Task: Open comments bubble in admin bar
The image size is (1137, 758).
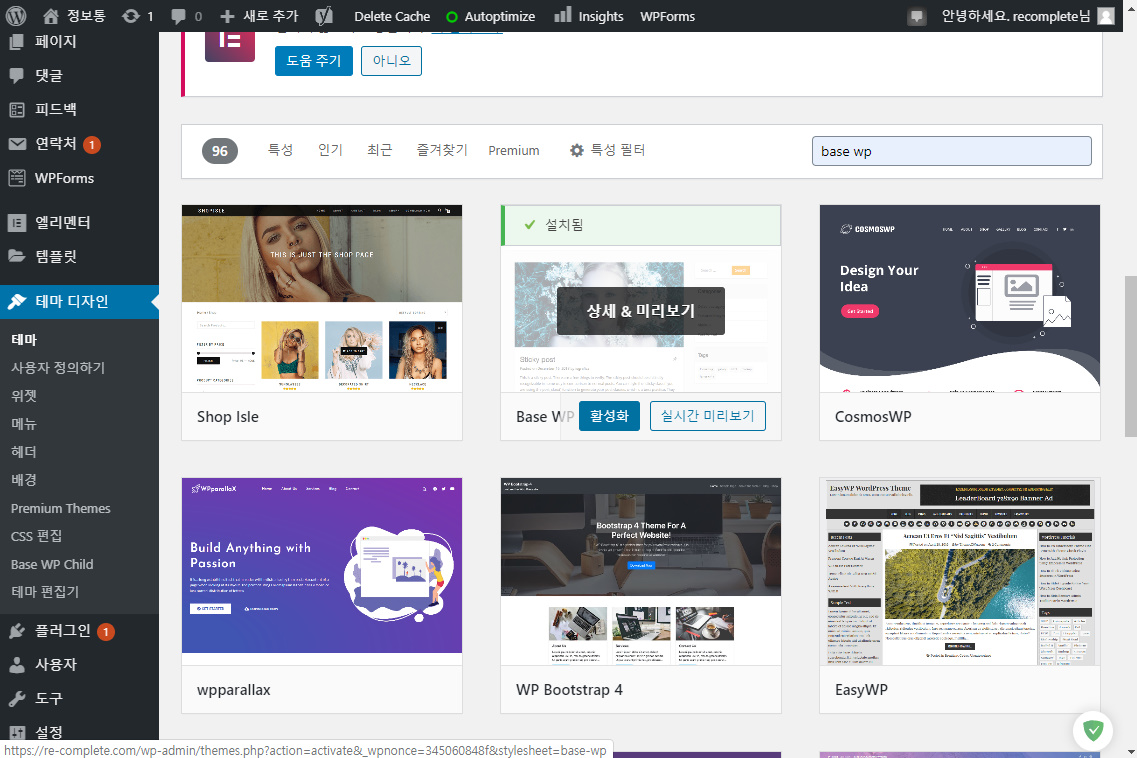Action: point(178,16)
